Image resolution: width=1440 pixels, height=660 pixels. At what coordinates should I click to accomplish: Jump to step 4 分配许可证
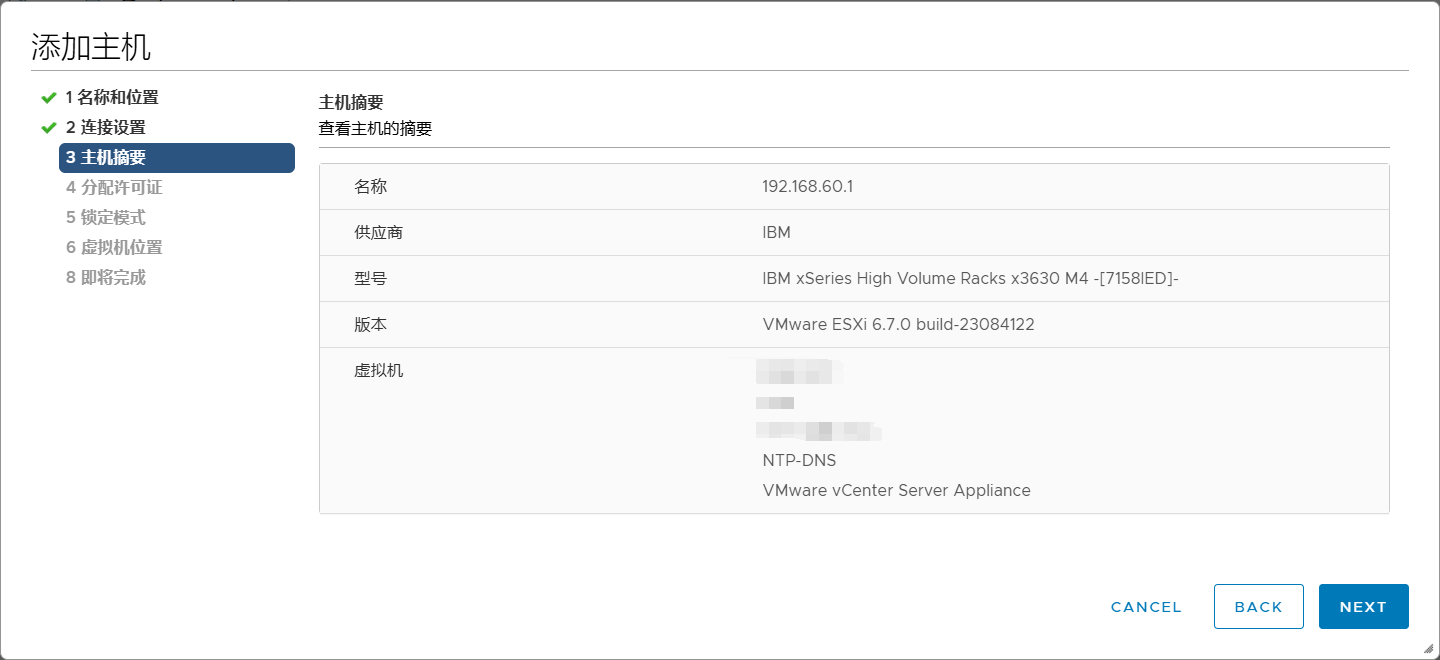point(114,188)
